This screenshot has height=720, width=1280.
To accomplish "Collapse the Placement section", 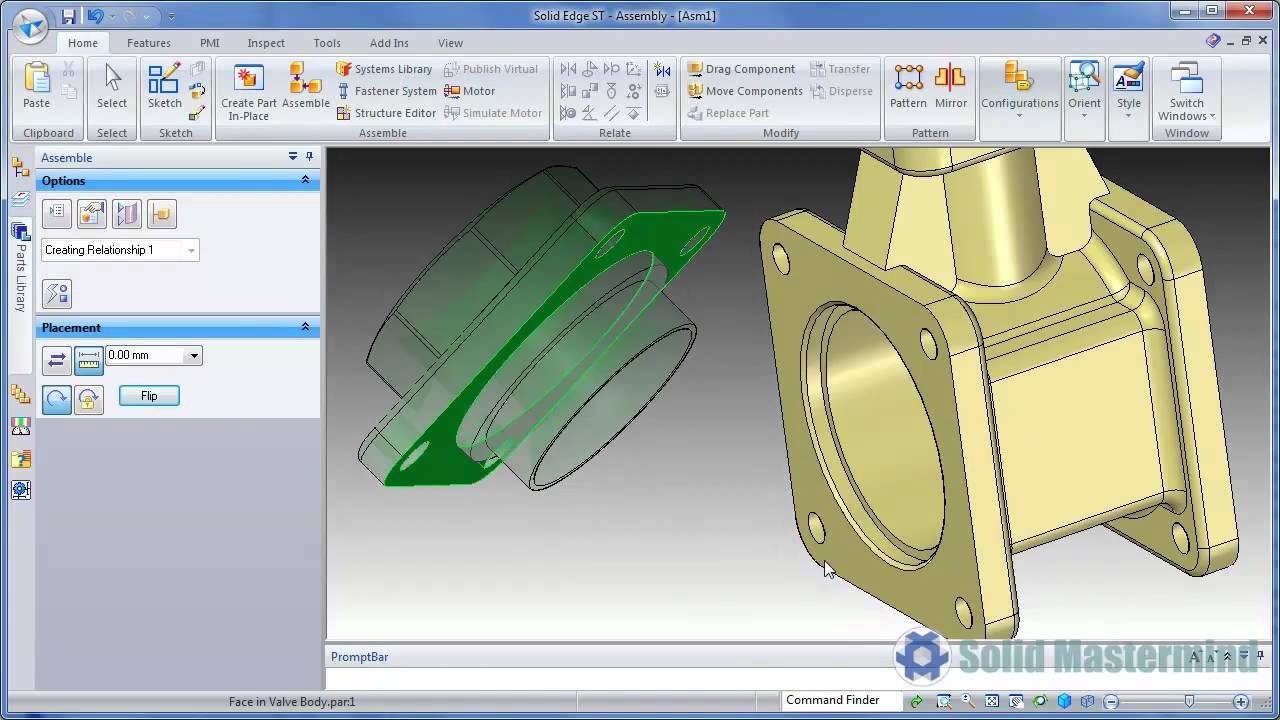I will tap(305, 327).
